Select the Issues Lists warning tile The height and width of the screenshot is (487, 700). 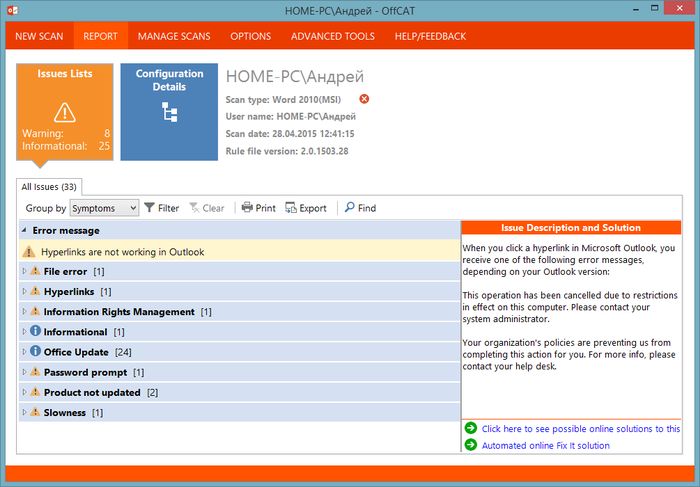(64, 112)
